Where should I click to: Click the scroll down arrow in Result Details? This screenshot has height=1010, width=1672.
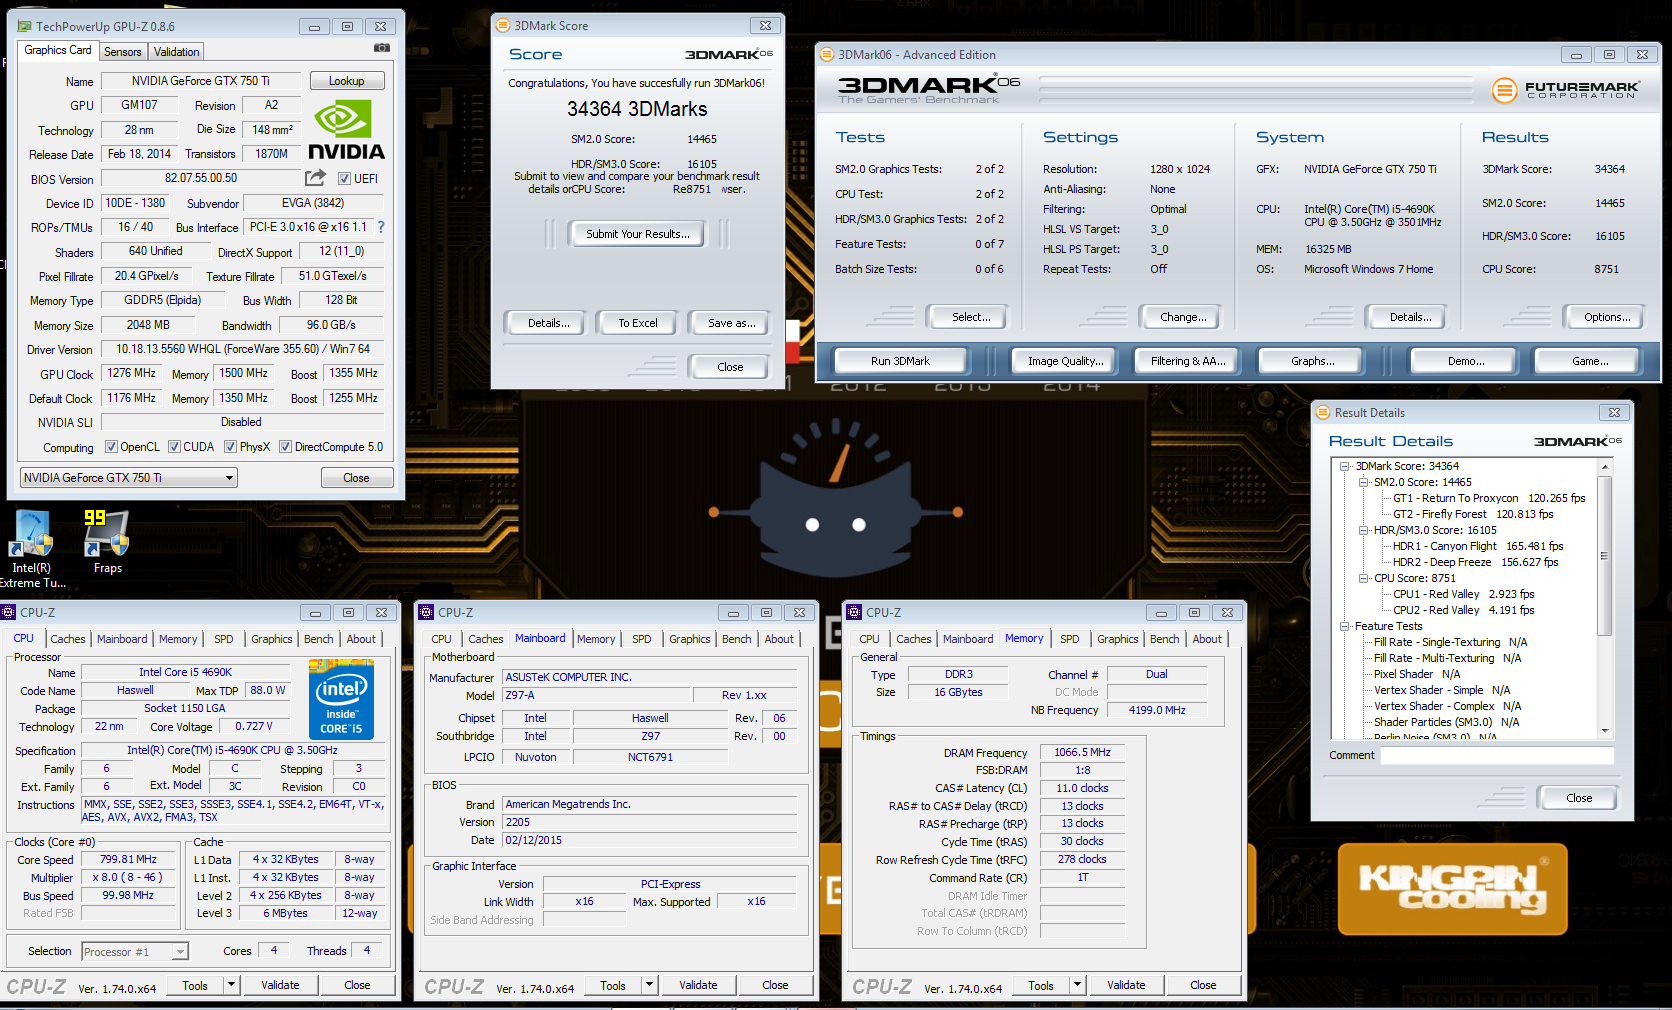click(1604, 730)
